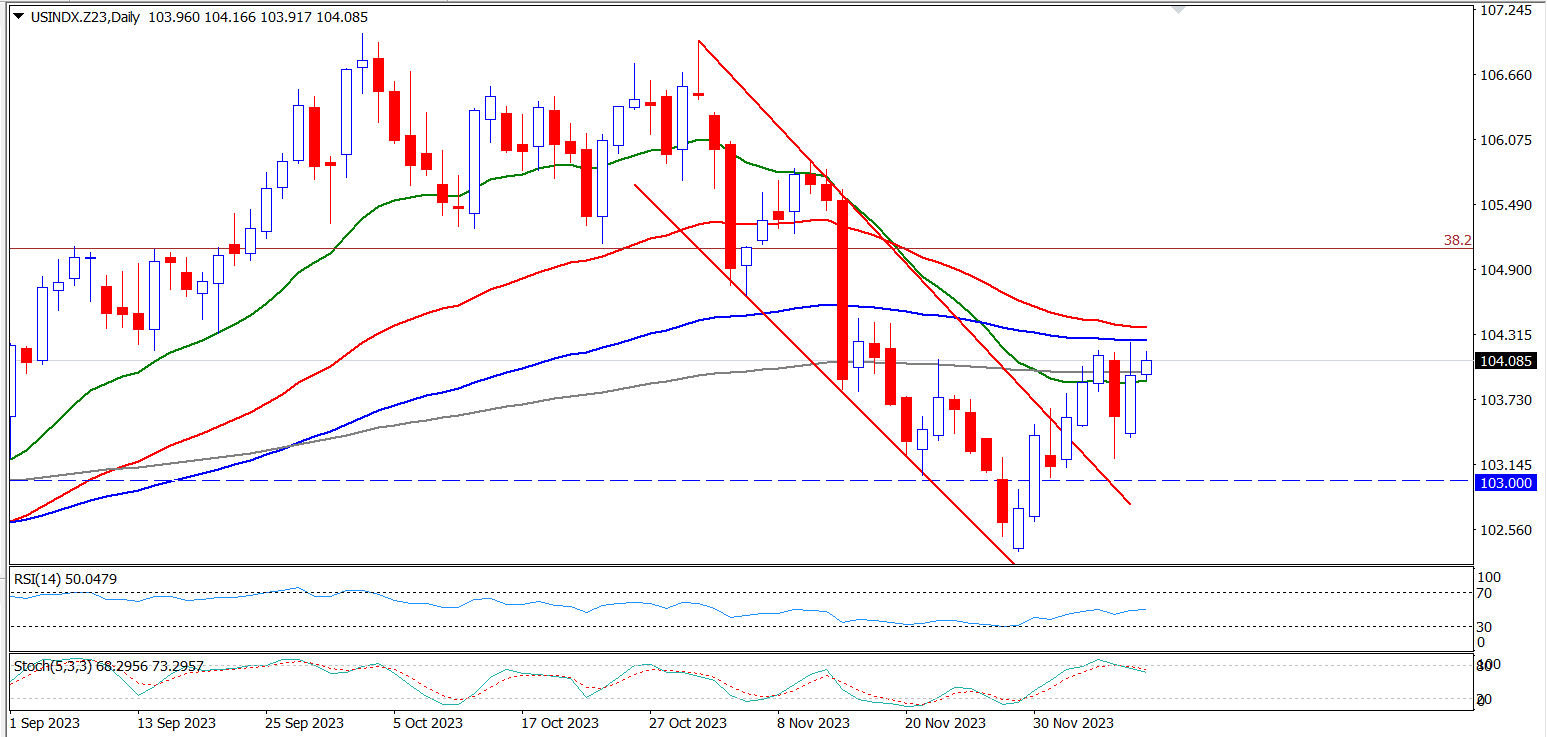Screen dimensions: 1547x737
Task: Click the 30 Nov 2023 date label
Action: click(1072, 723)
